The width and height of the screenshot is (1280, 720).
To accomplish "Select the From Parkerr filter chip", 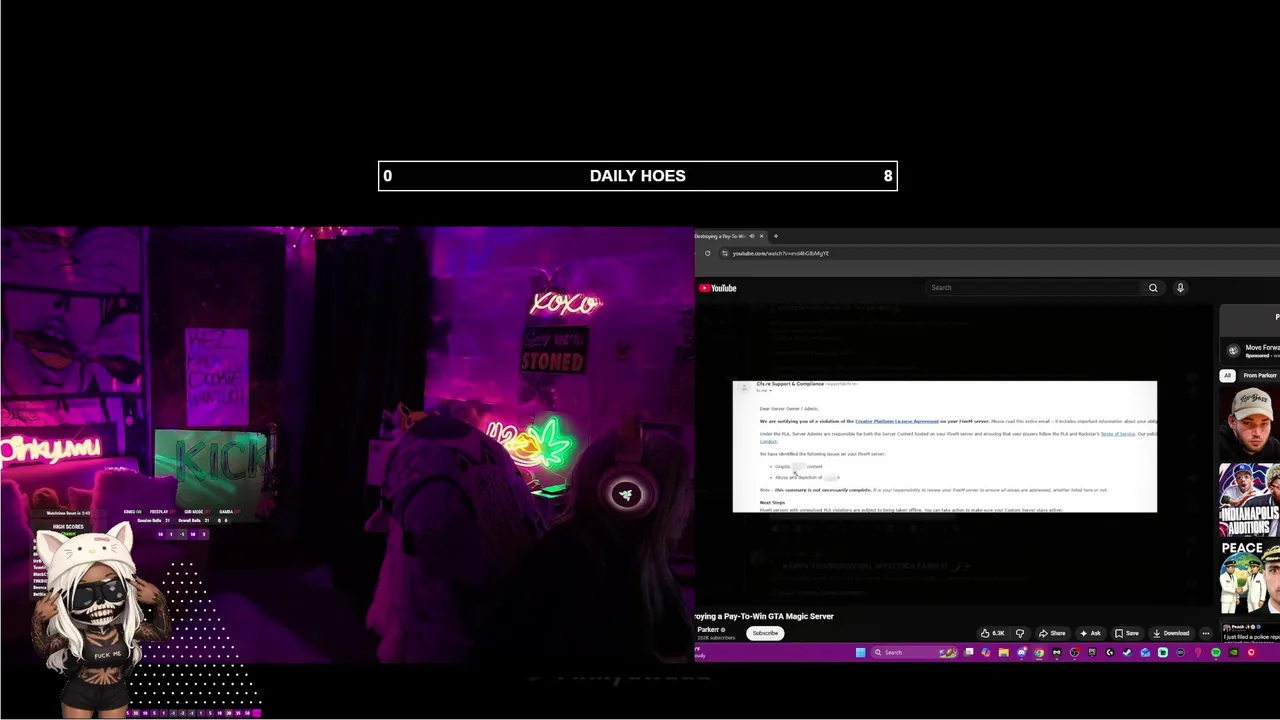I will [x=1259, y=375].
